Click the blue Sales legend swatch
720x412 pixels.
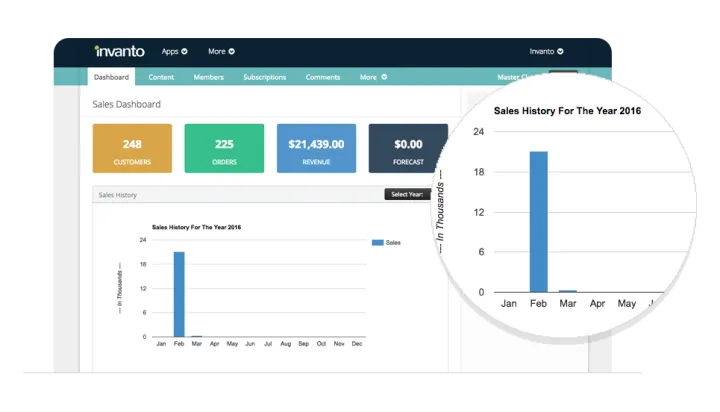coord(377,242)
